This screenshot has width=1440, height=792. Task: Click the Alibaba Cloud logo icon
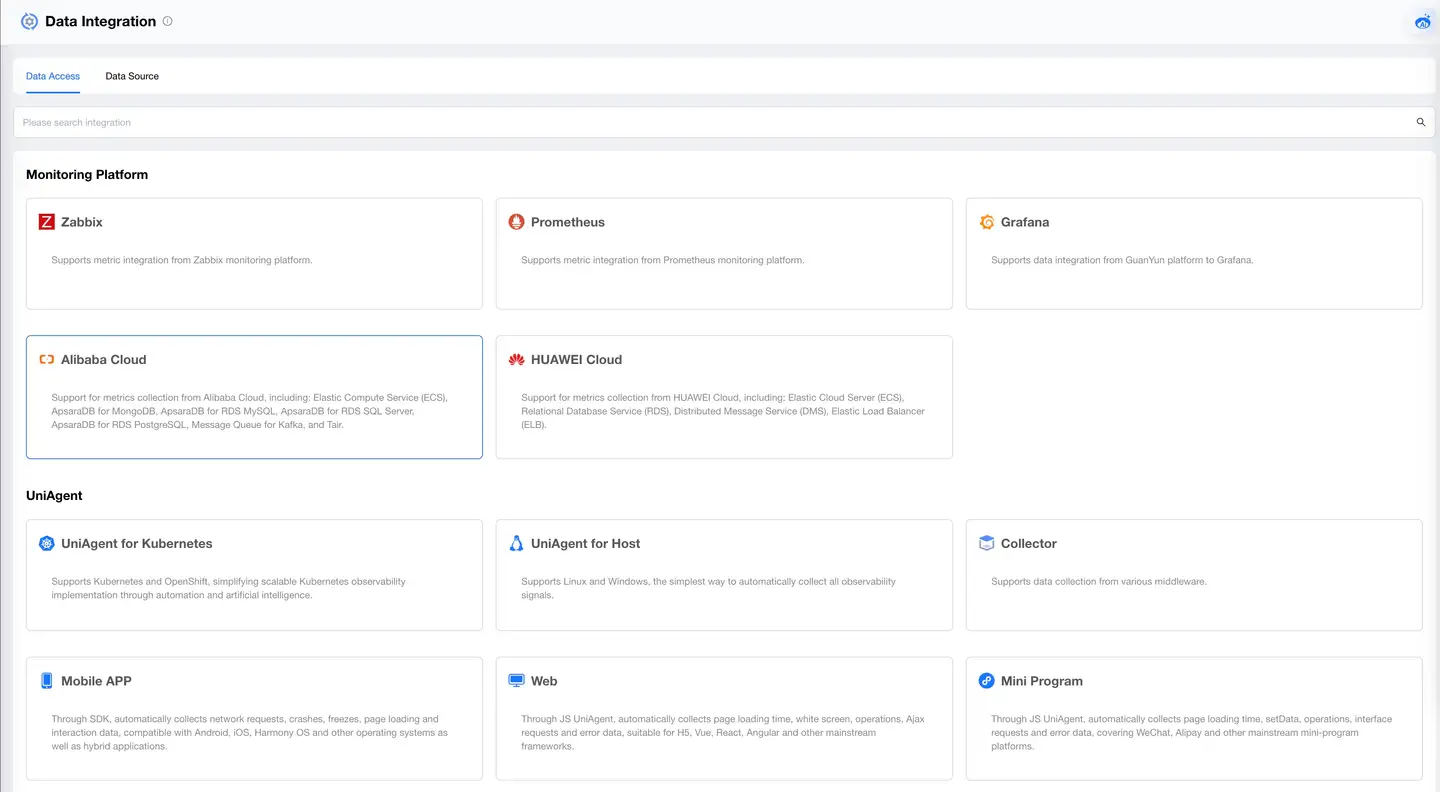46,360
